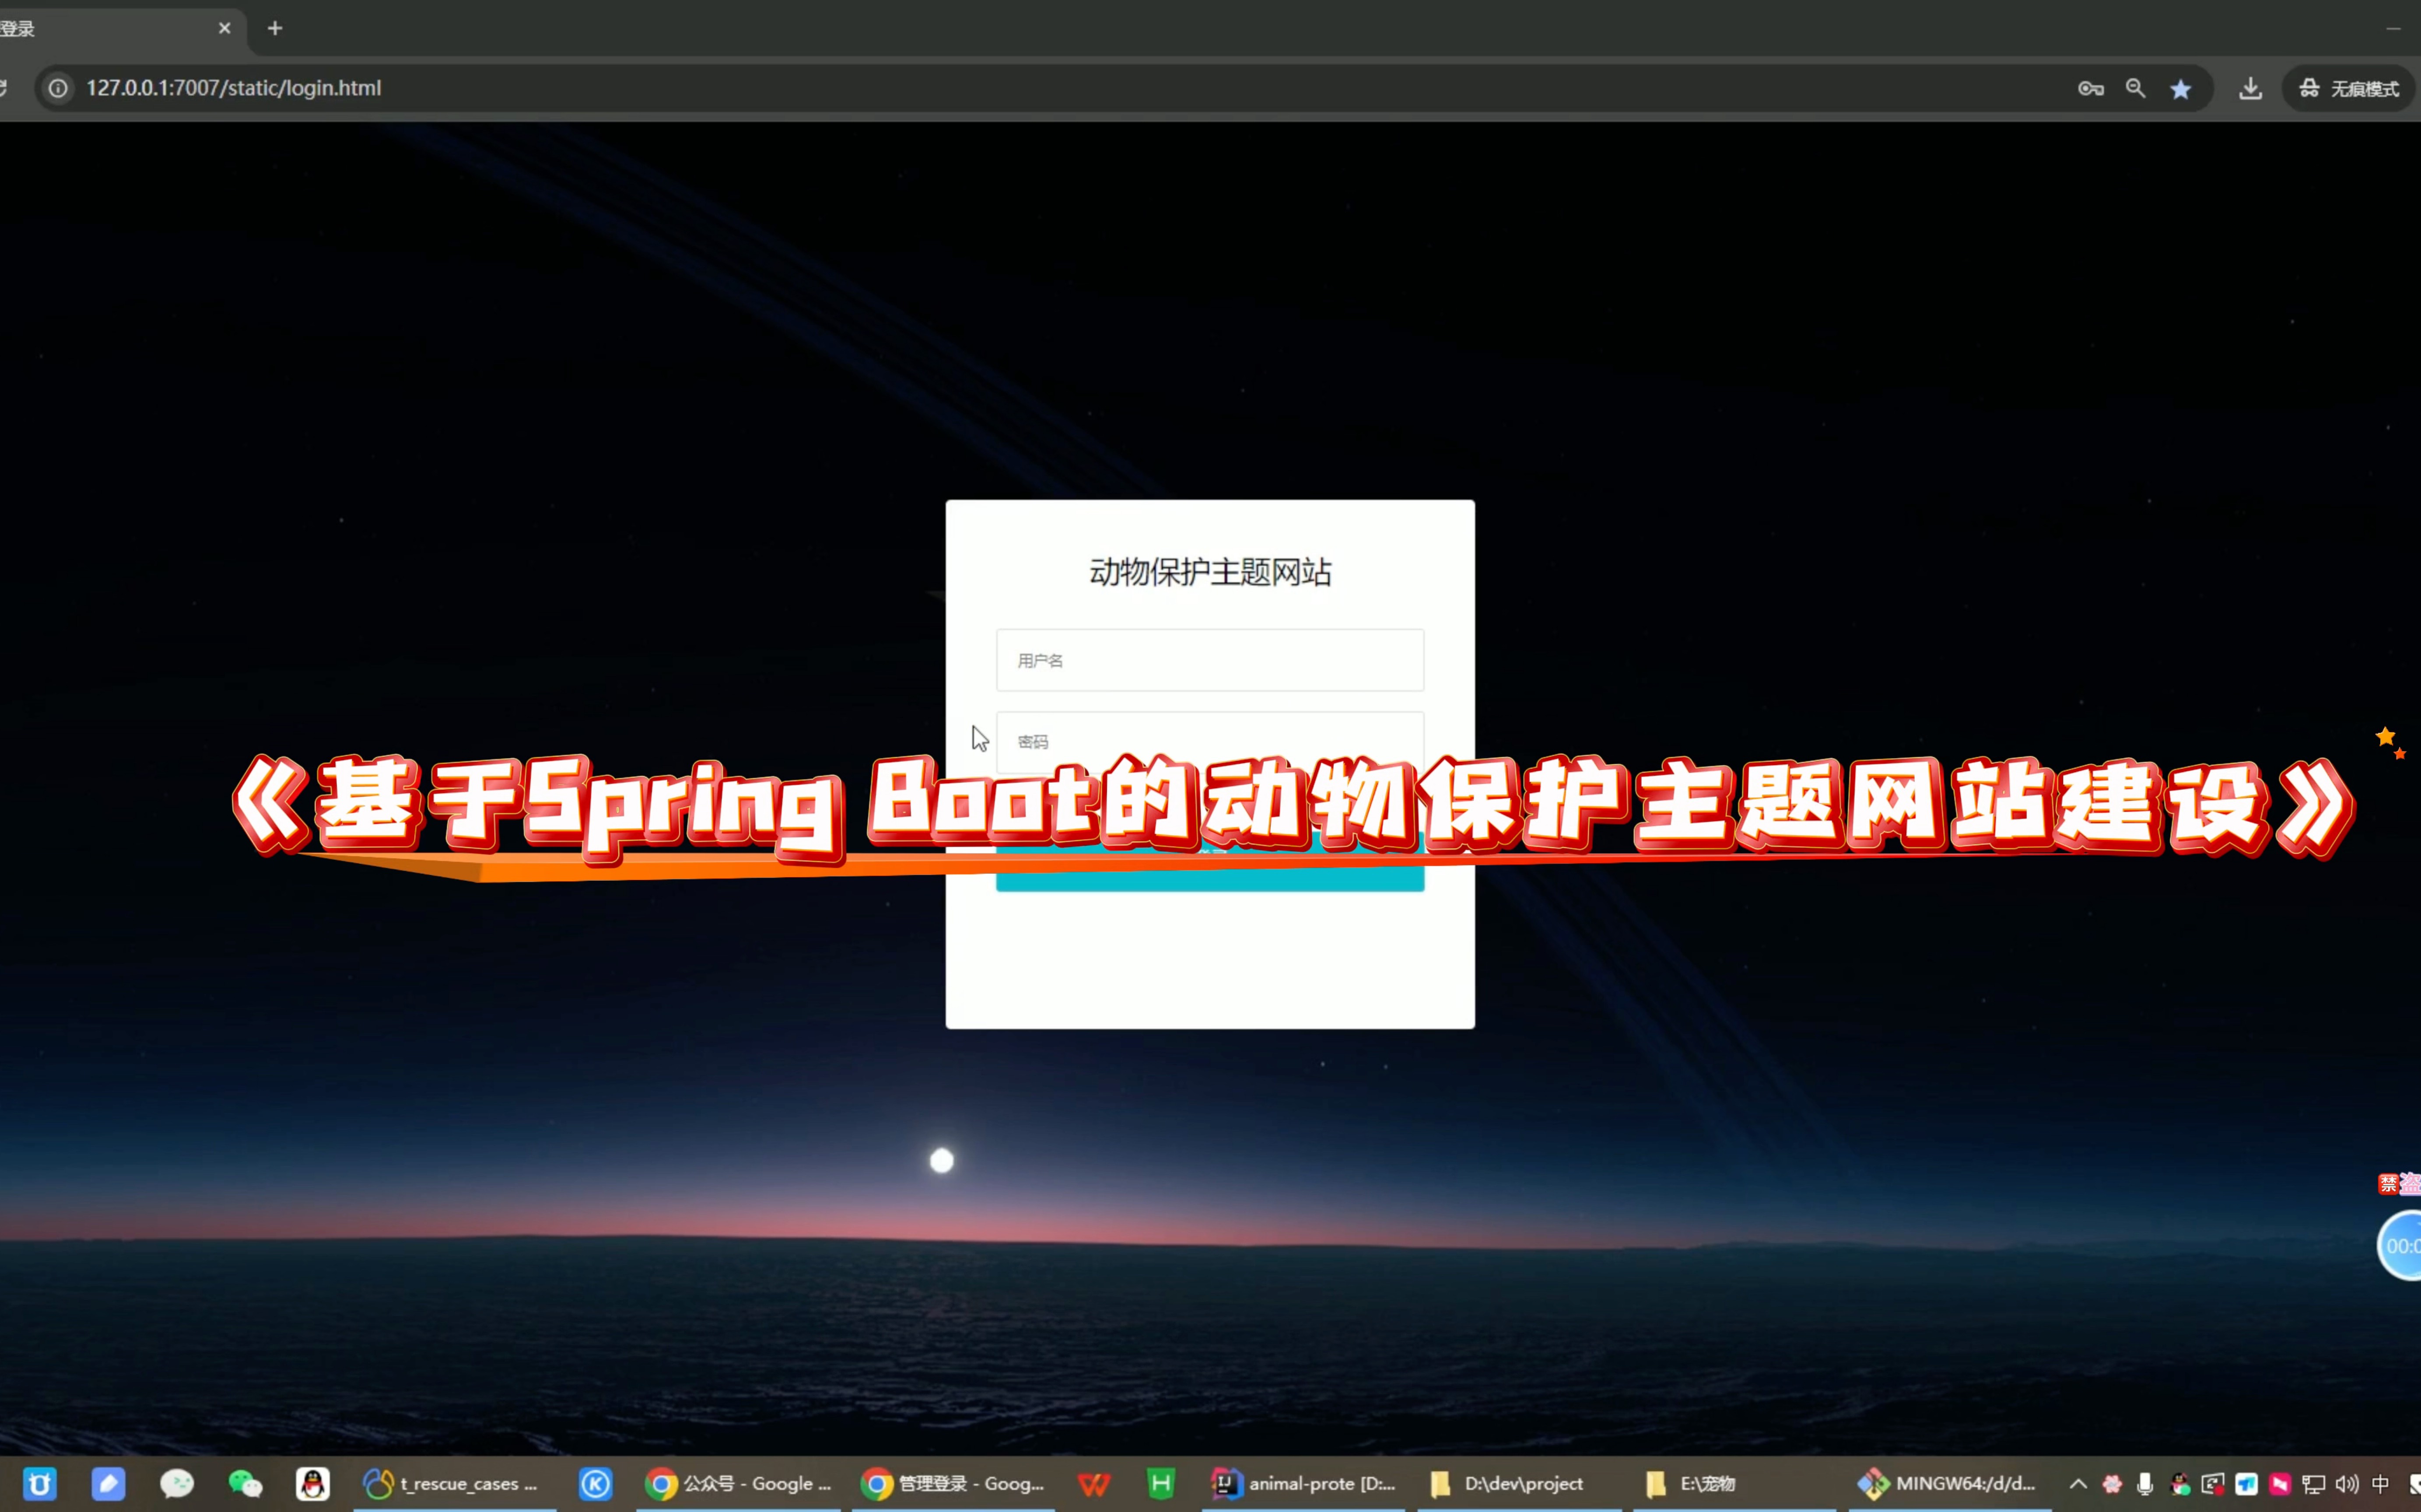The width and height of the screenshot is (2421, 1512).
Task: Click the screen recorder tray icon with red dot
Action: pos(2213,1484)
